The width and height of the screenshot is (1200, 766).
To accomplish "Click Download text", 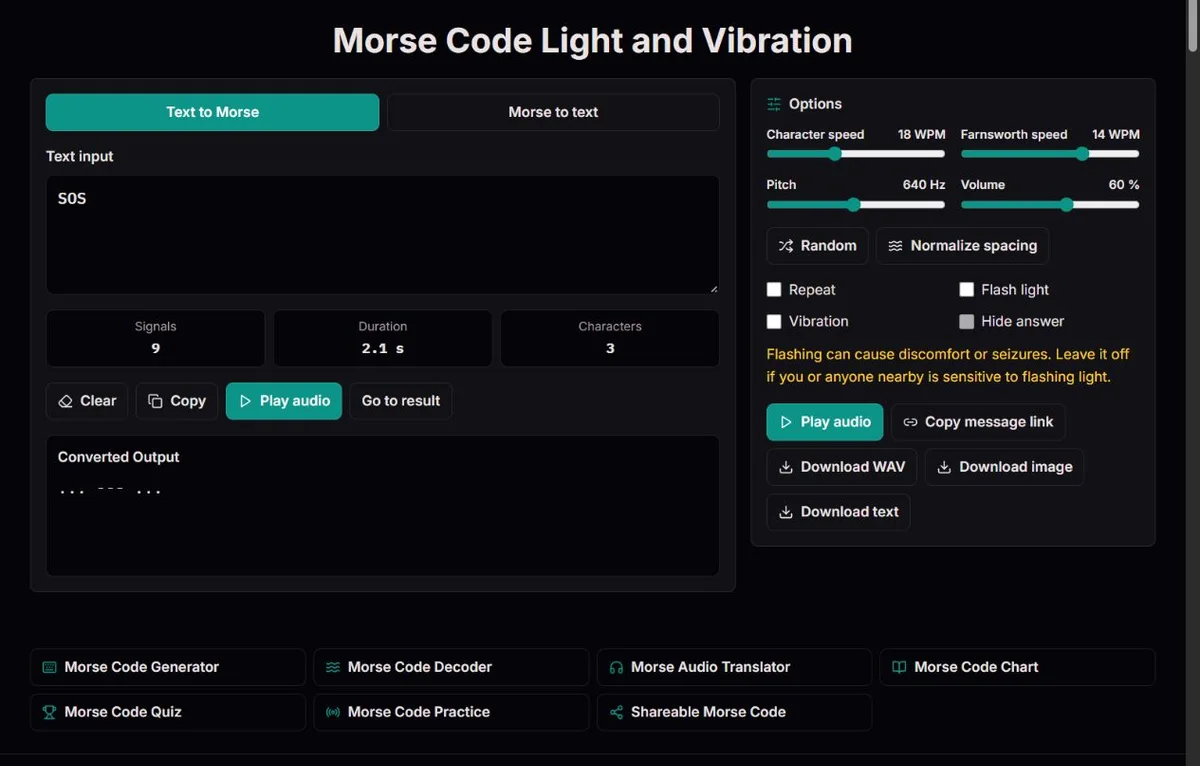I will [838, 512].
